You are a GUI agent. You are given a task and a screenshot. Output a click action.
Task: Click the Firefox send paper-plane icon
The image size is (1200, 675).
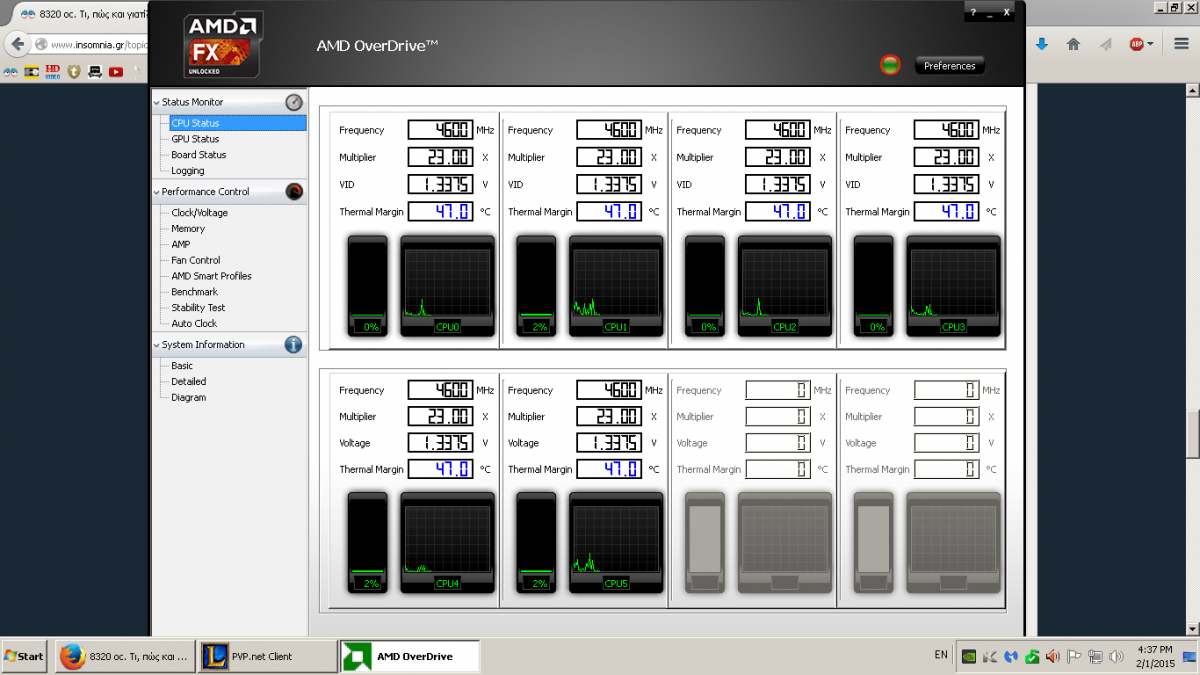[x=1105, y=44]
